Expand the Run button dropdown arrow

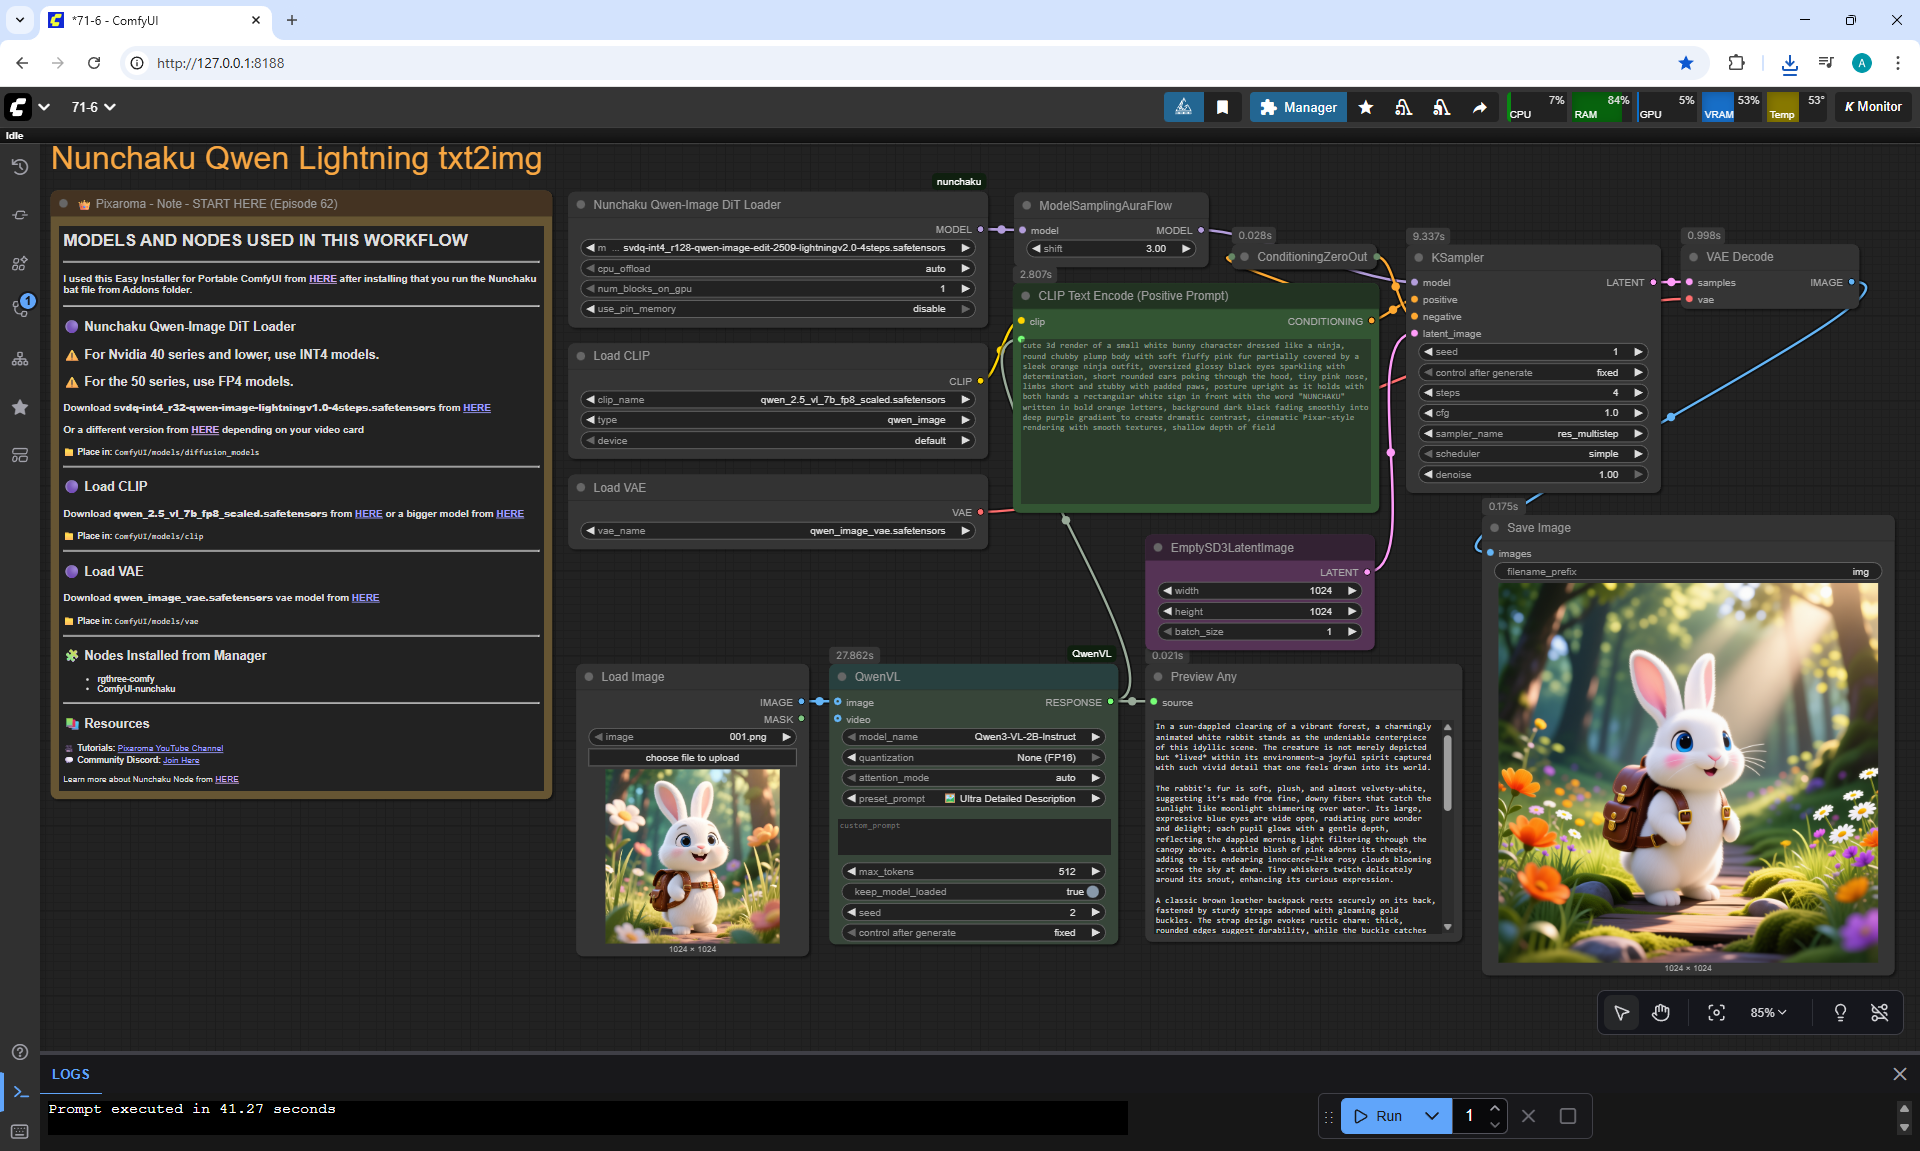pyautogui.click(x=1431, y=1116)
